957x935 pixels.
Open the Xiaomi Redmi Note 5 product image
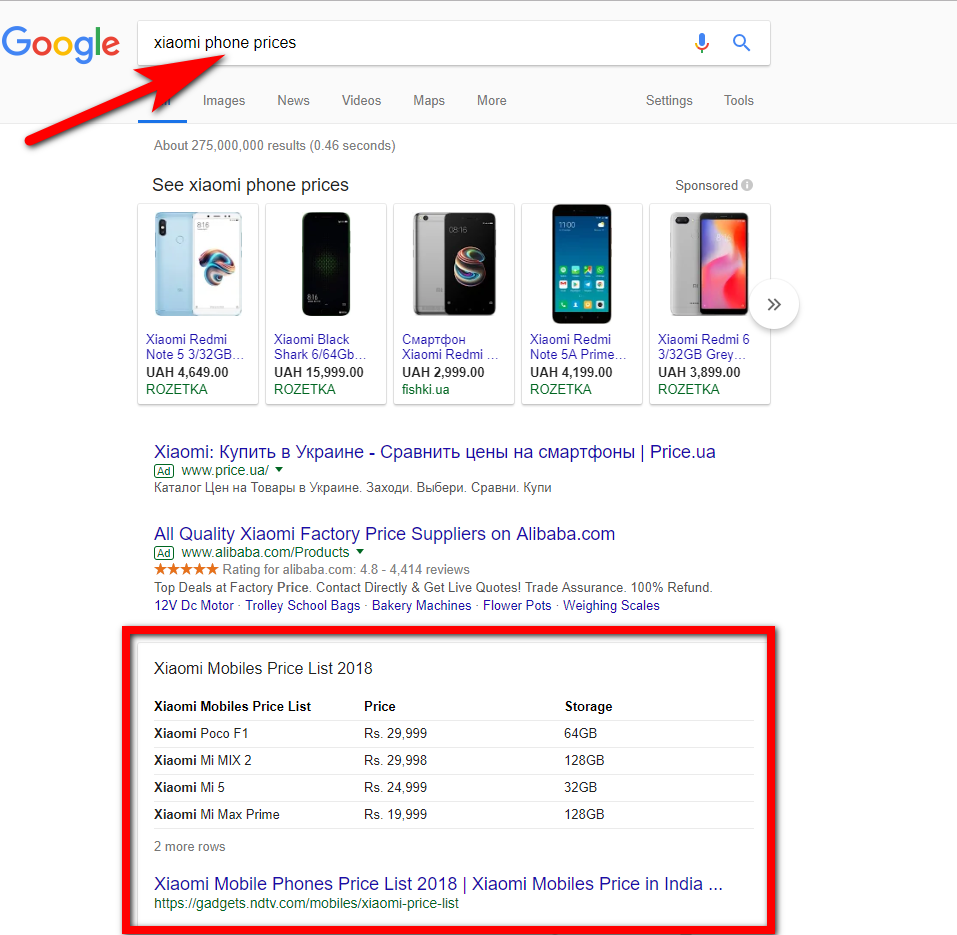(x=198, y=264)
